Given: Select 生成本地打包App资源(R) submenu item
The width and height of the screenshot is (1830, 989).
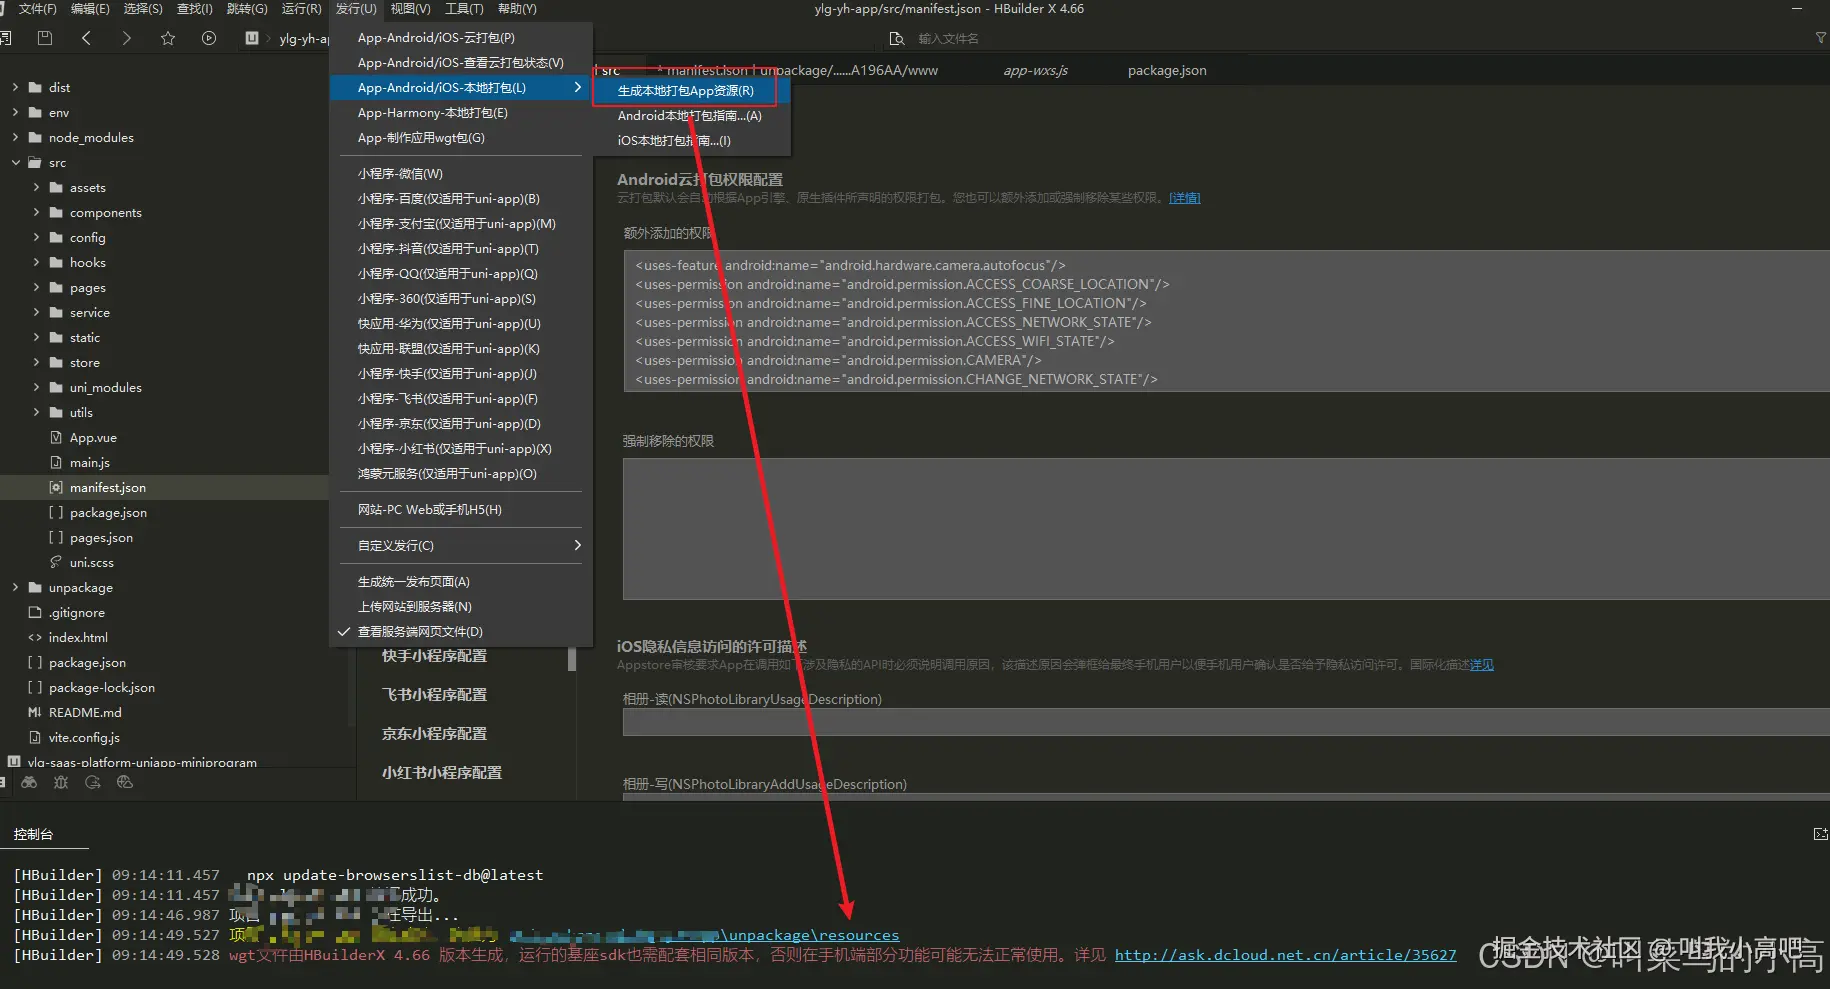Looking at the screenshot, I should tap(686, 90).
